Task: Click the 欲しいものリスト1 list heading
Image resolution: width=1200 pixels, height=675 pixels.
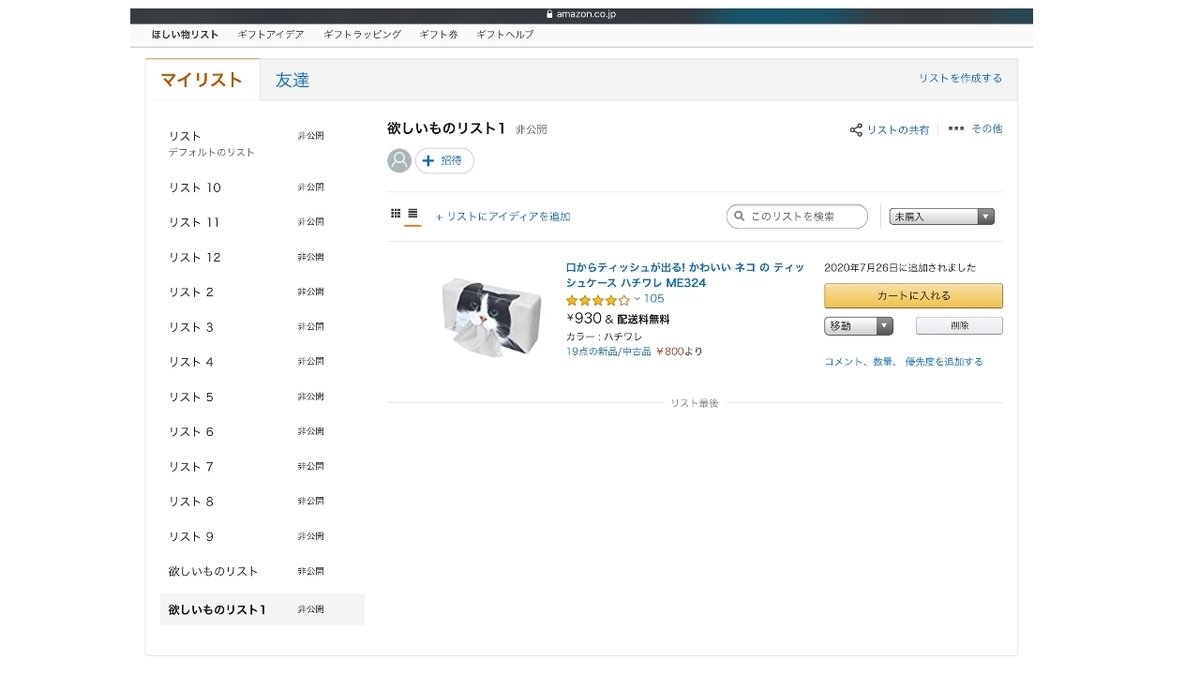Action: [x=446, y=128]
